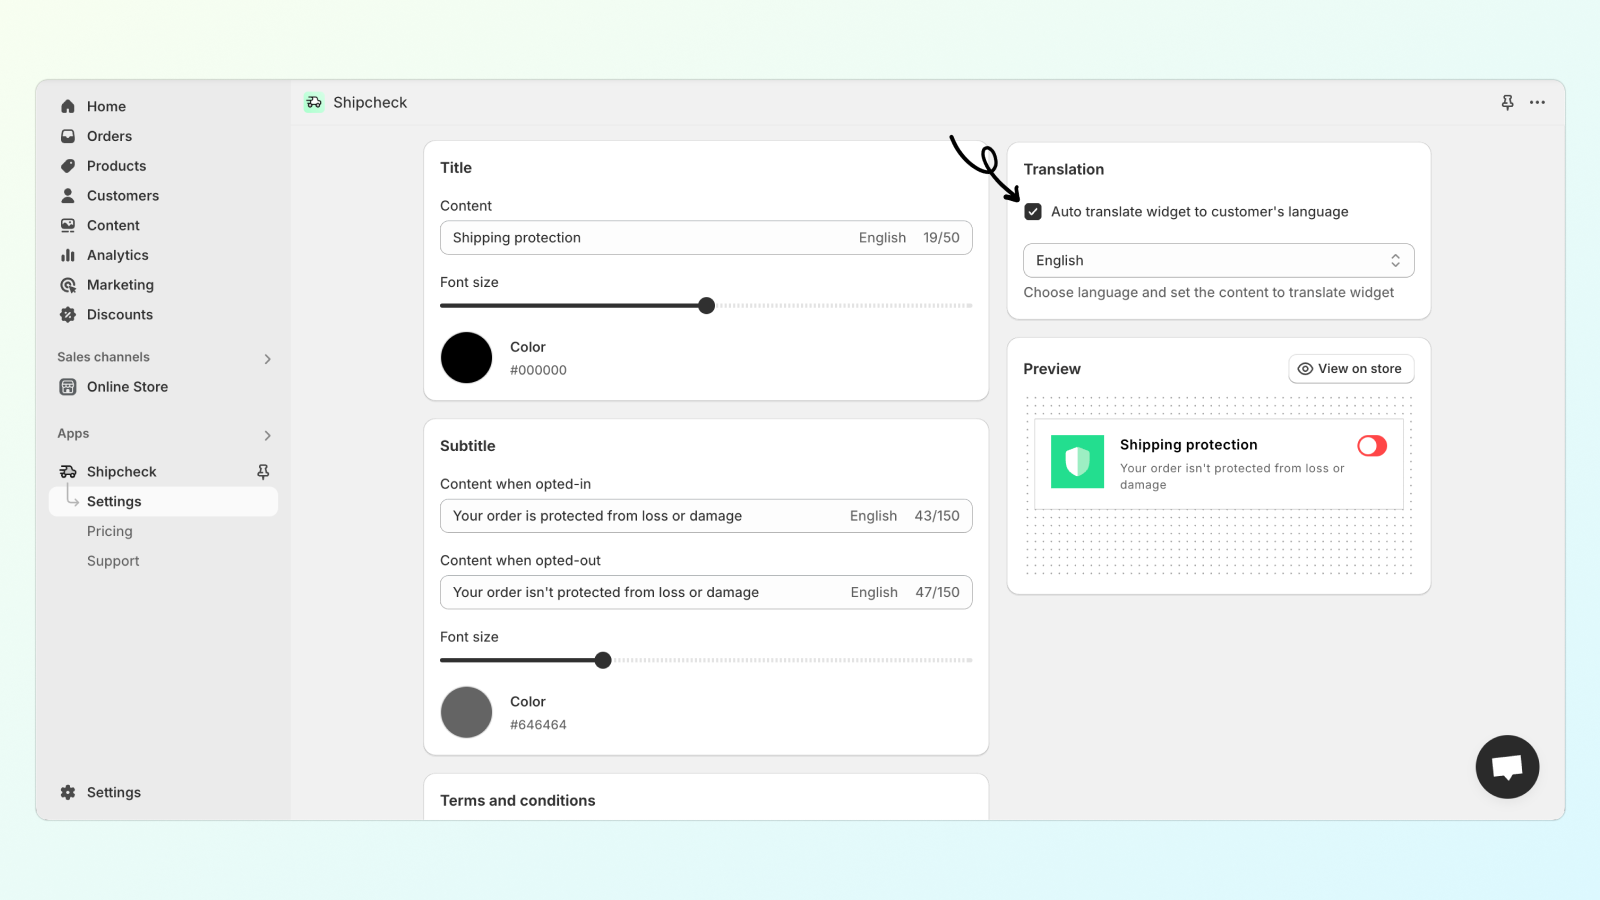Click the Products tag icon
Image resolution: width=1600 pixels, height=900 pixels.
pyautogui.click(x=68, y=166)
